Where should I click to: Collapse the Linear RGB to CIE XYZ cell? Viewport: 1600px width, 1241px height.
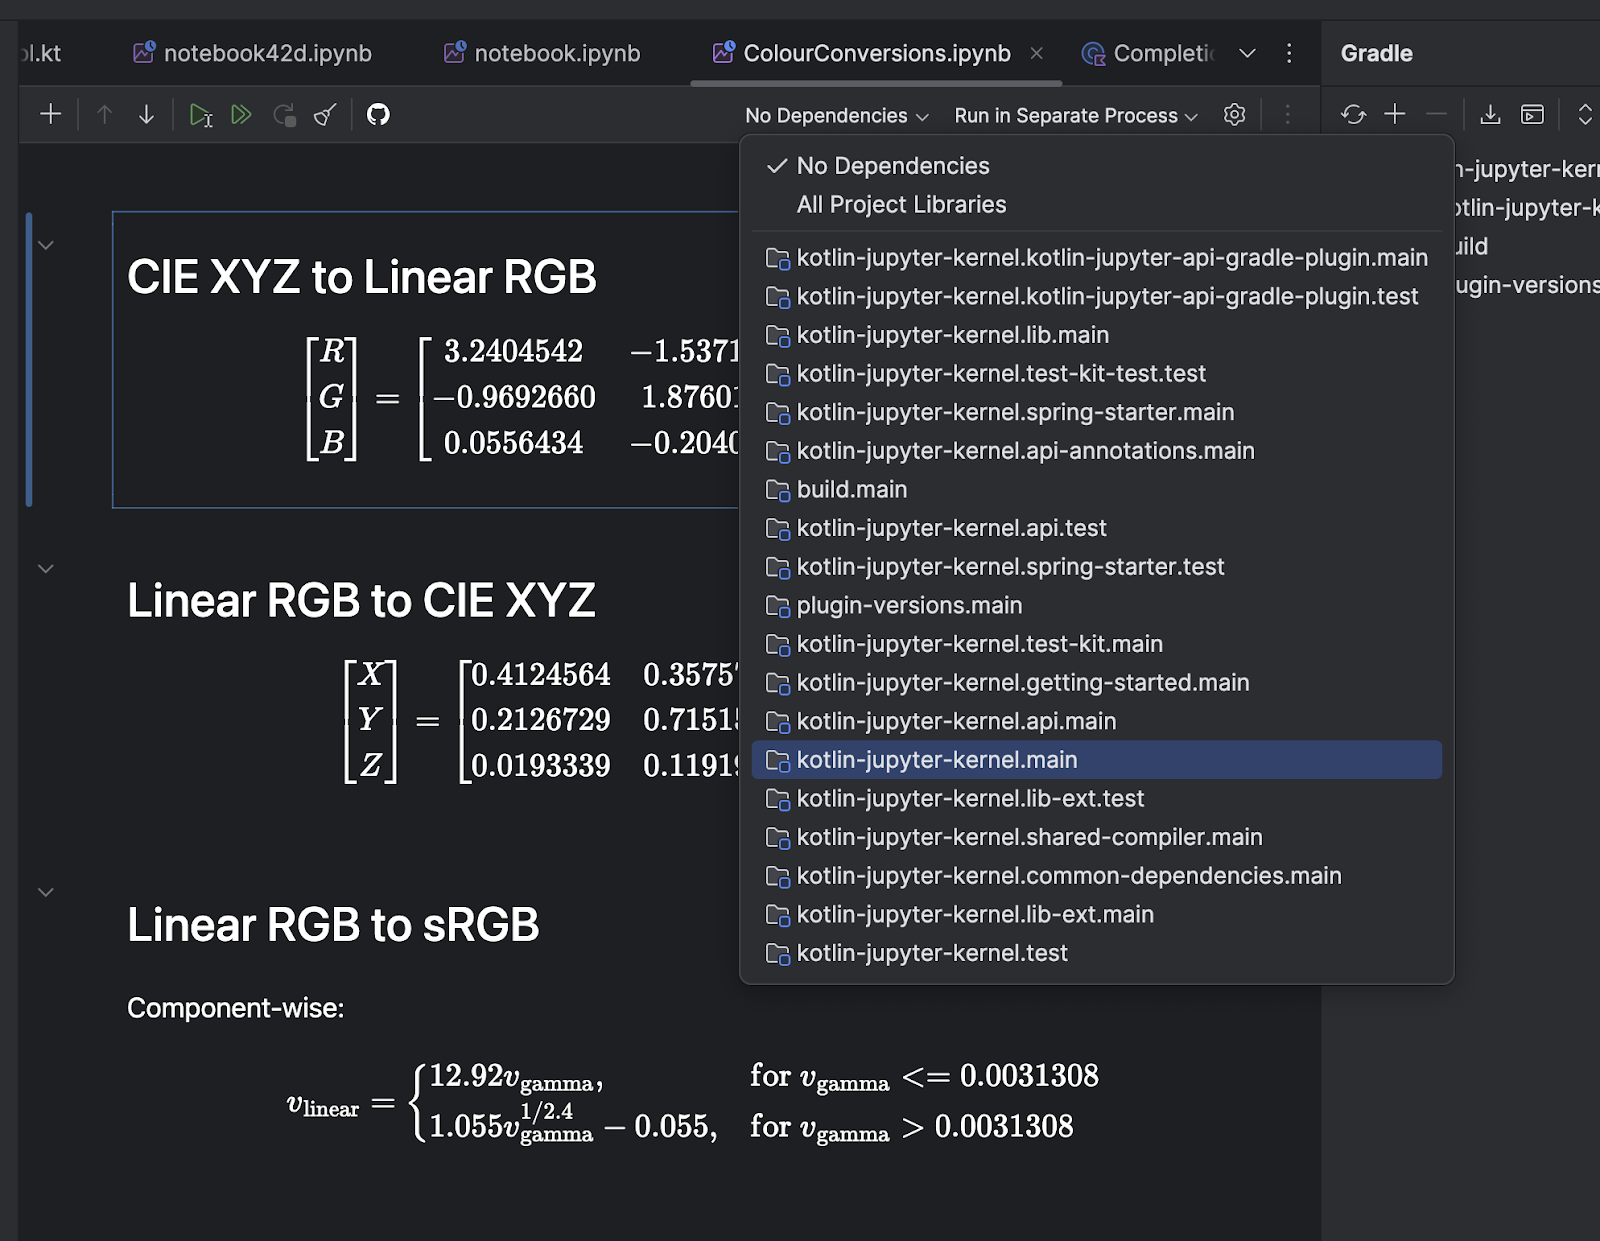[x=46, y=569]
